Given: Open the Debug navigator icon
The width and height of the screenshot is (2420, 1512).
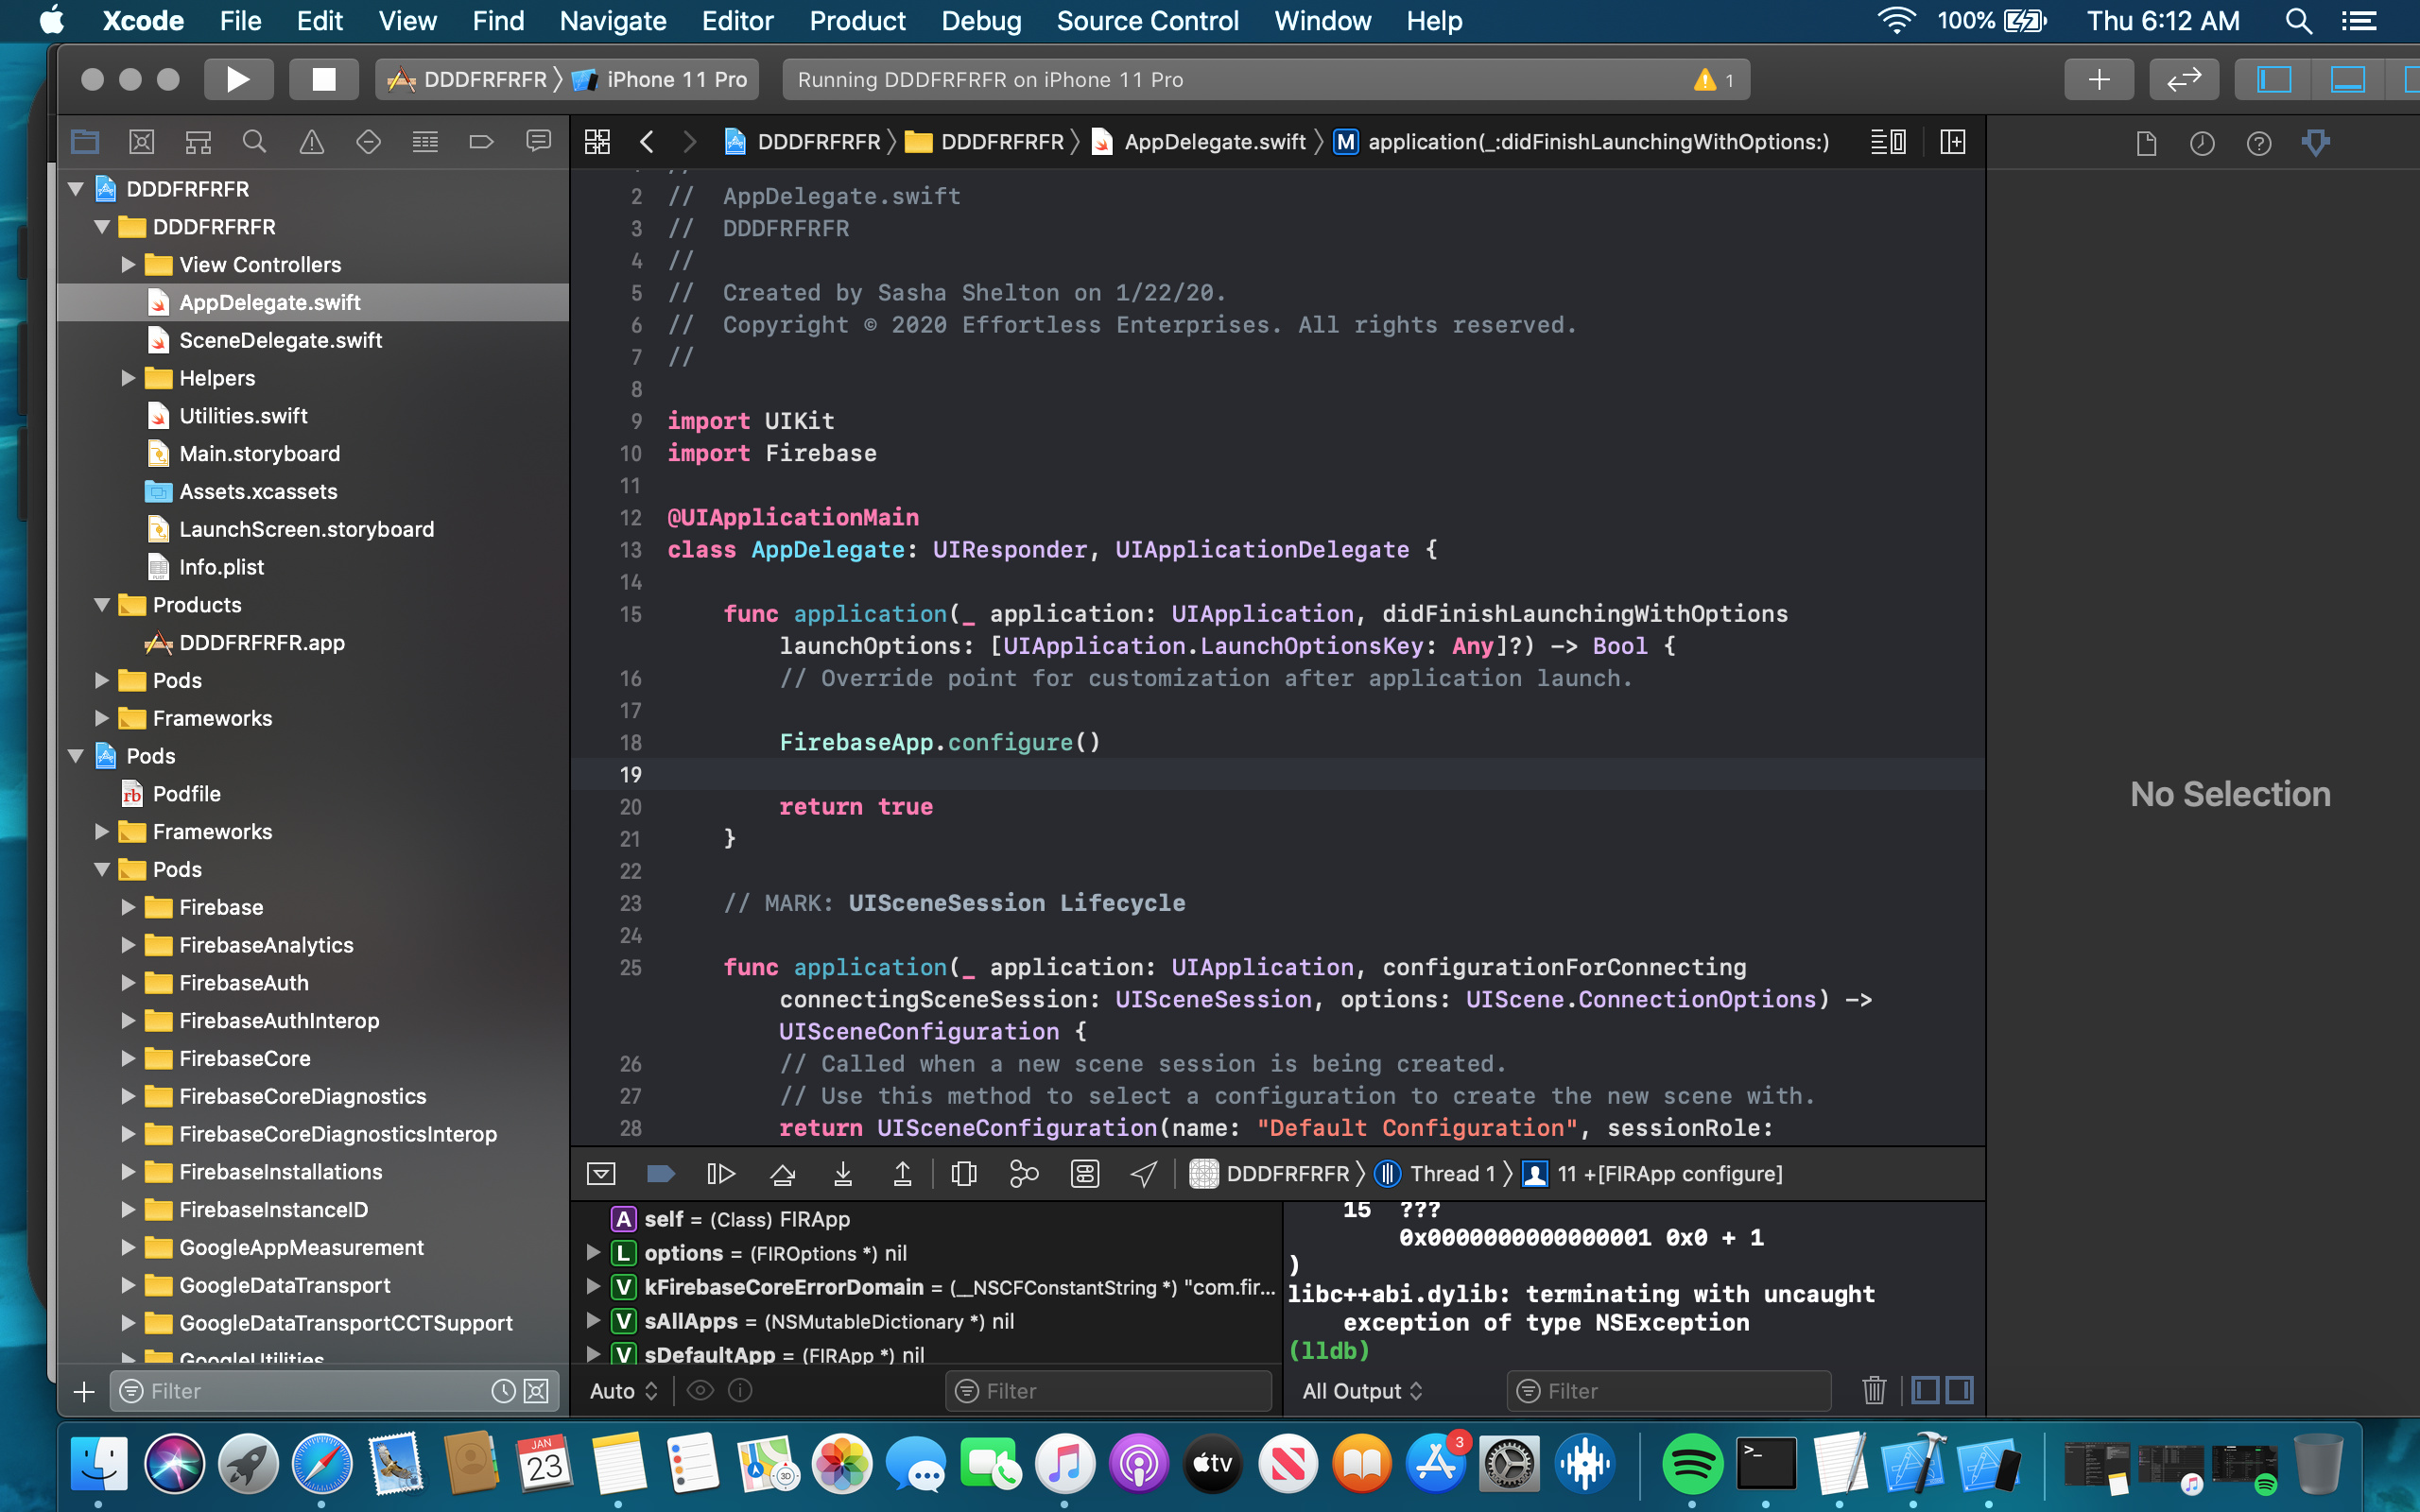Looking at the screenshot, I should point(425,142).
